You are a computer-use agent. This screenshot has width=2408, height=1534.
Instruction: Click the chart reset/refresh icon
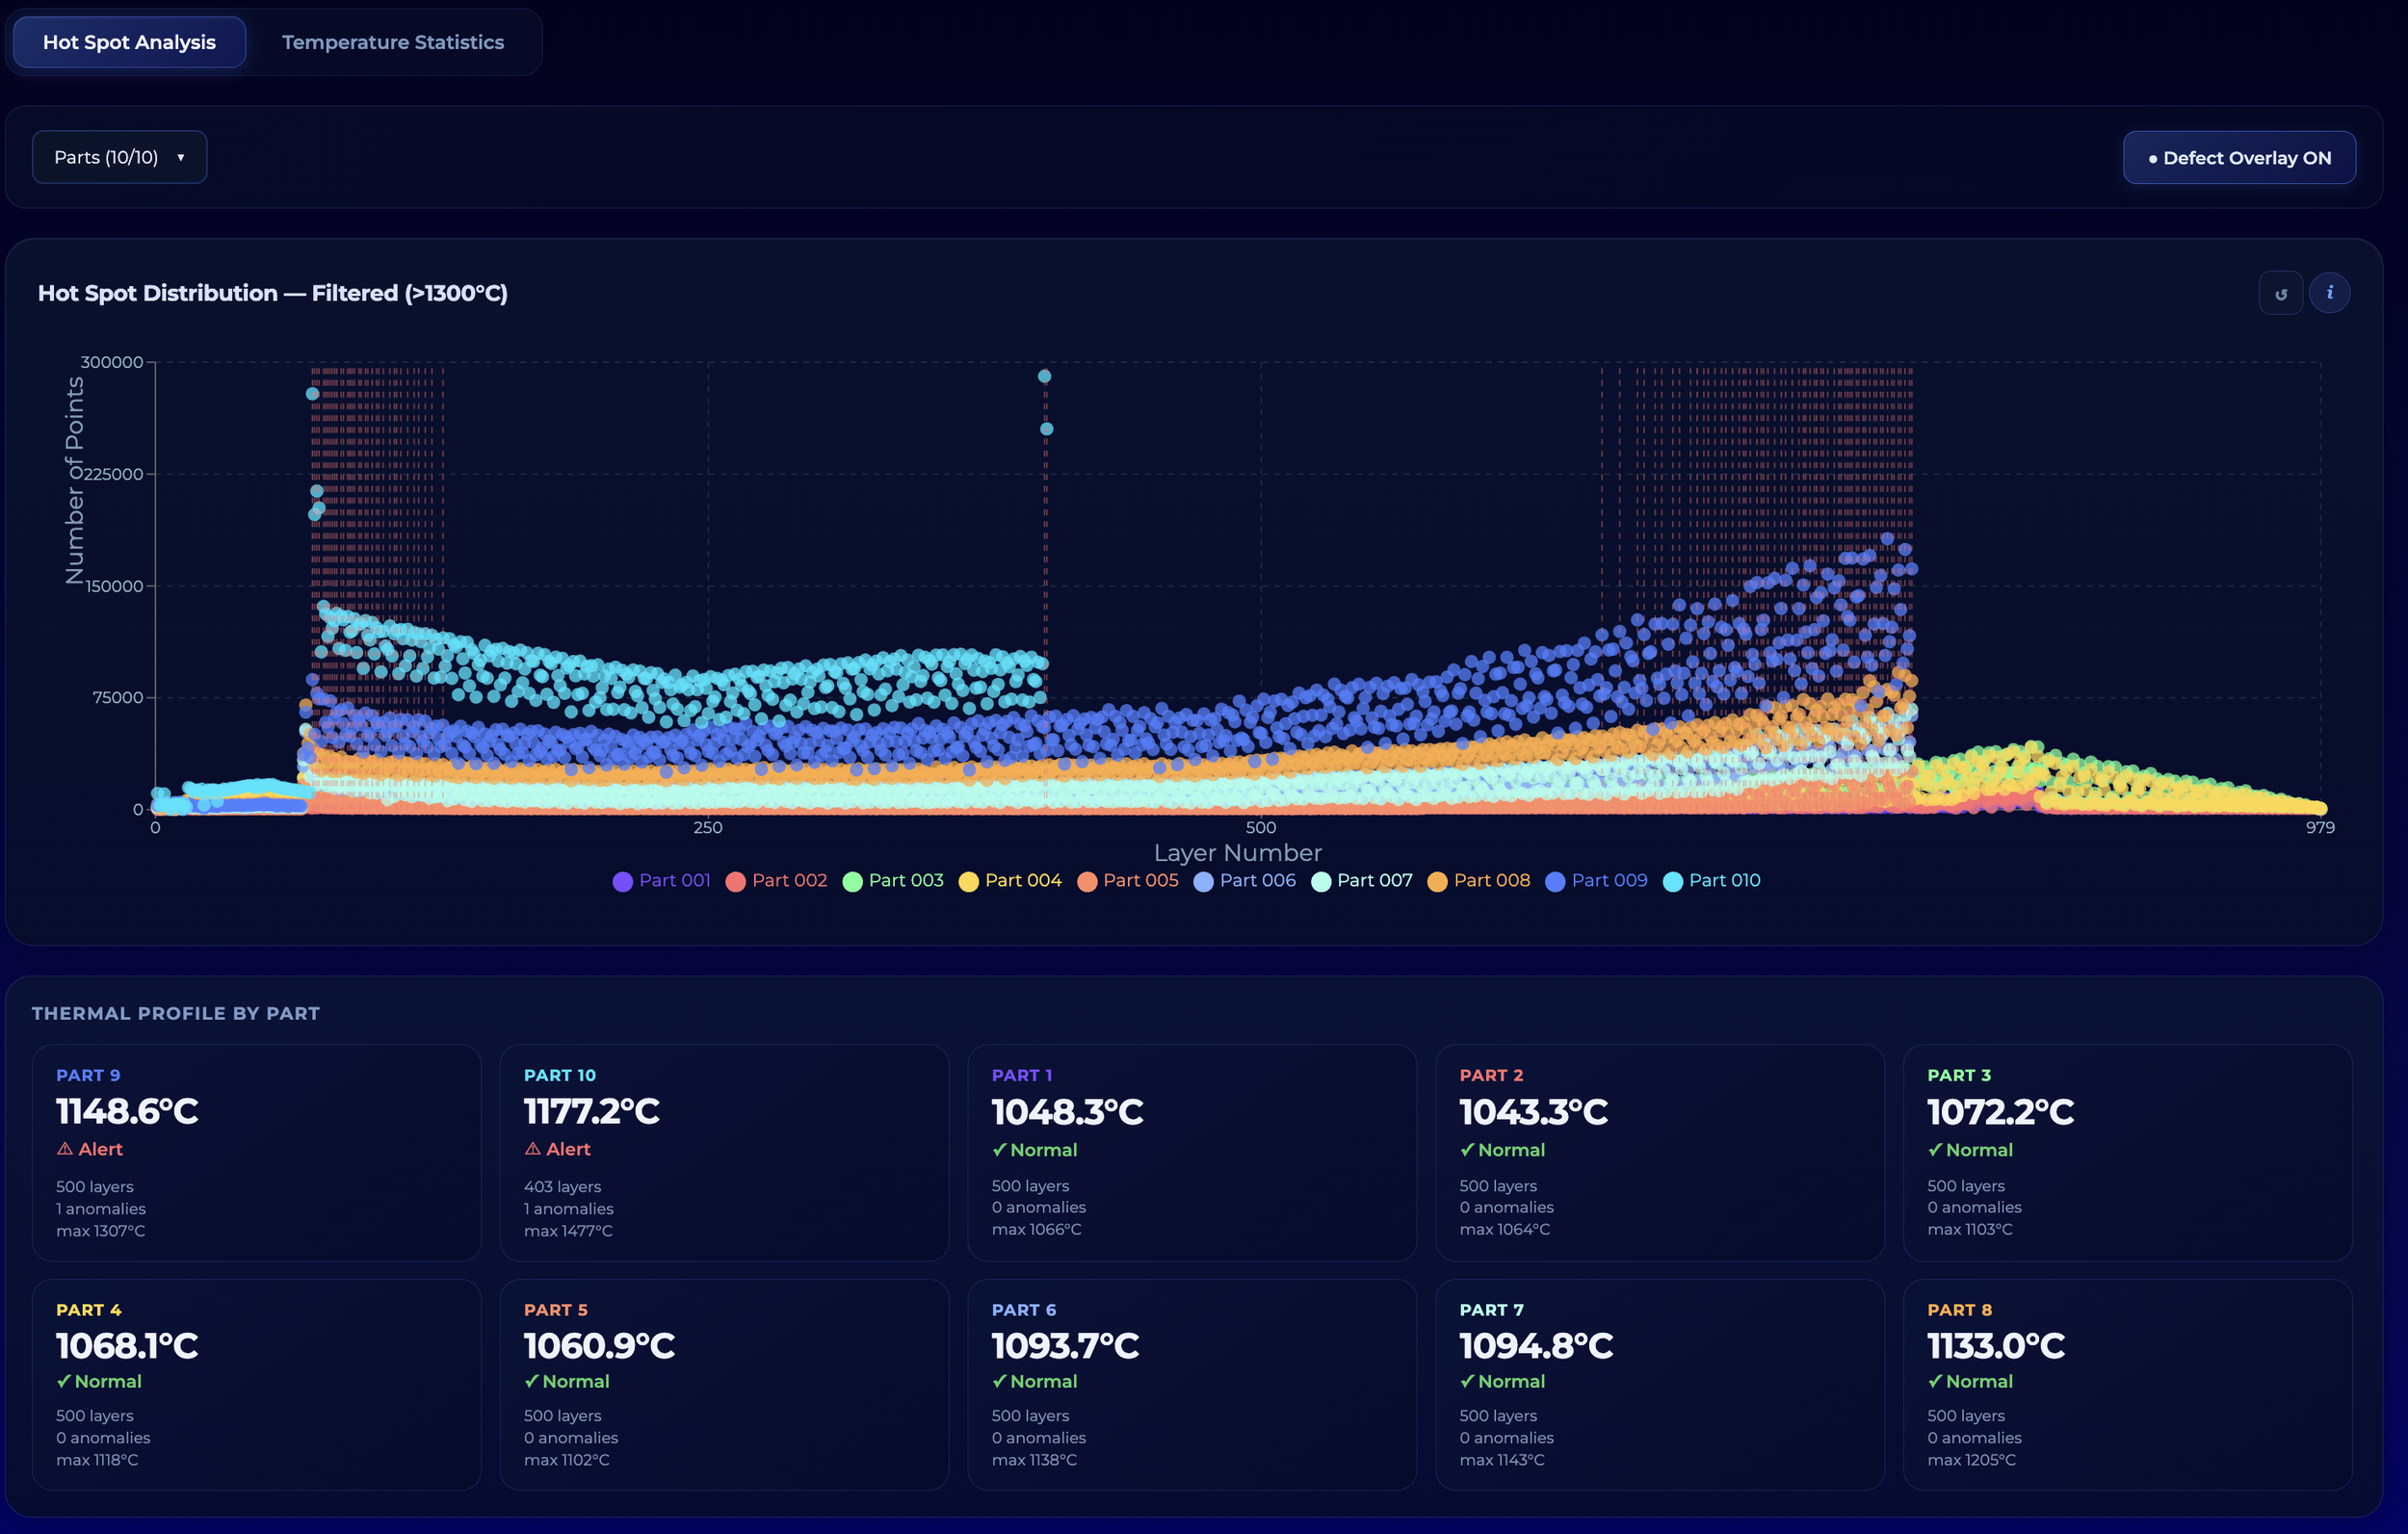2281,293
